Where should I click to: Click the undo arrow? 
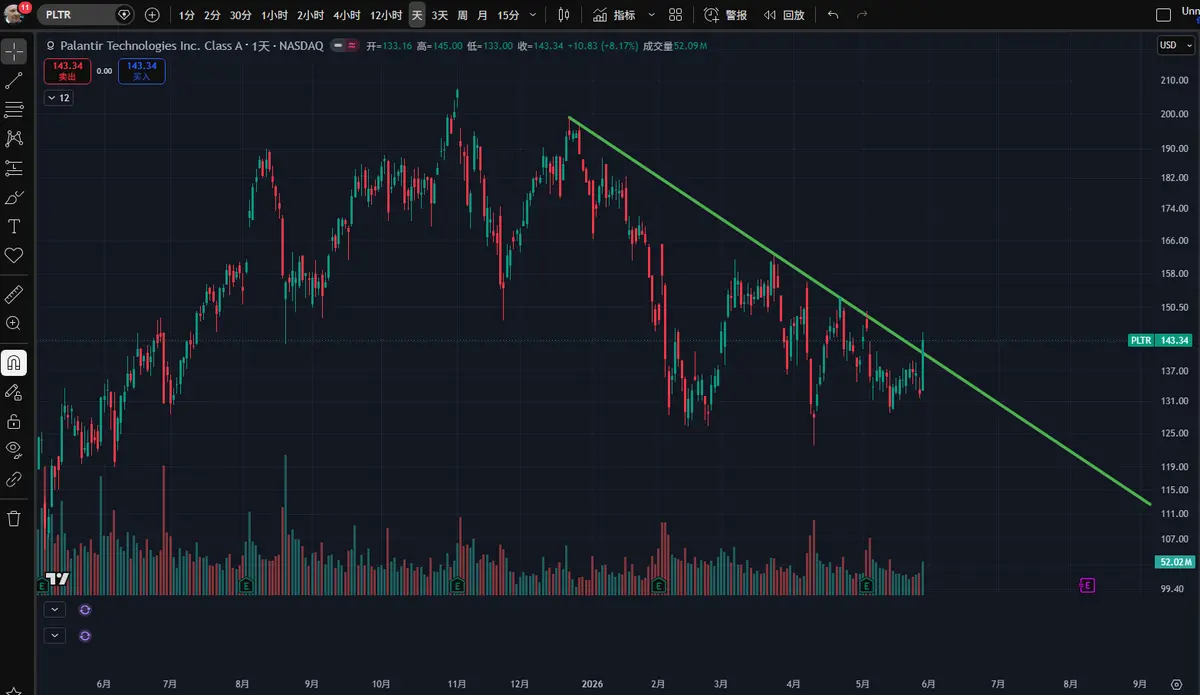pyautogui.click(x=833, y=15)
